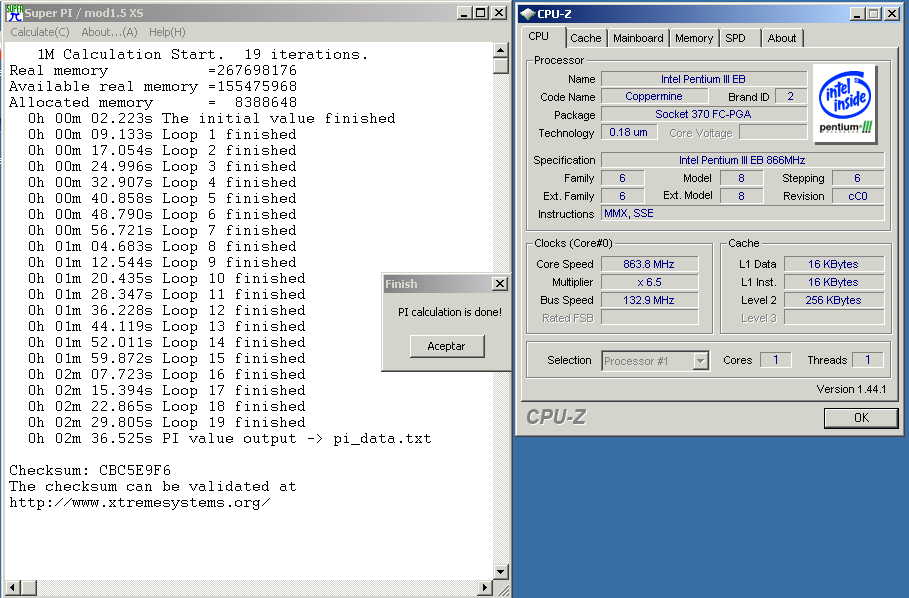Switch to the Mainboard tab in CPU-Z
The image size is (909, 598).
pos(638,38)
